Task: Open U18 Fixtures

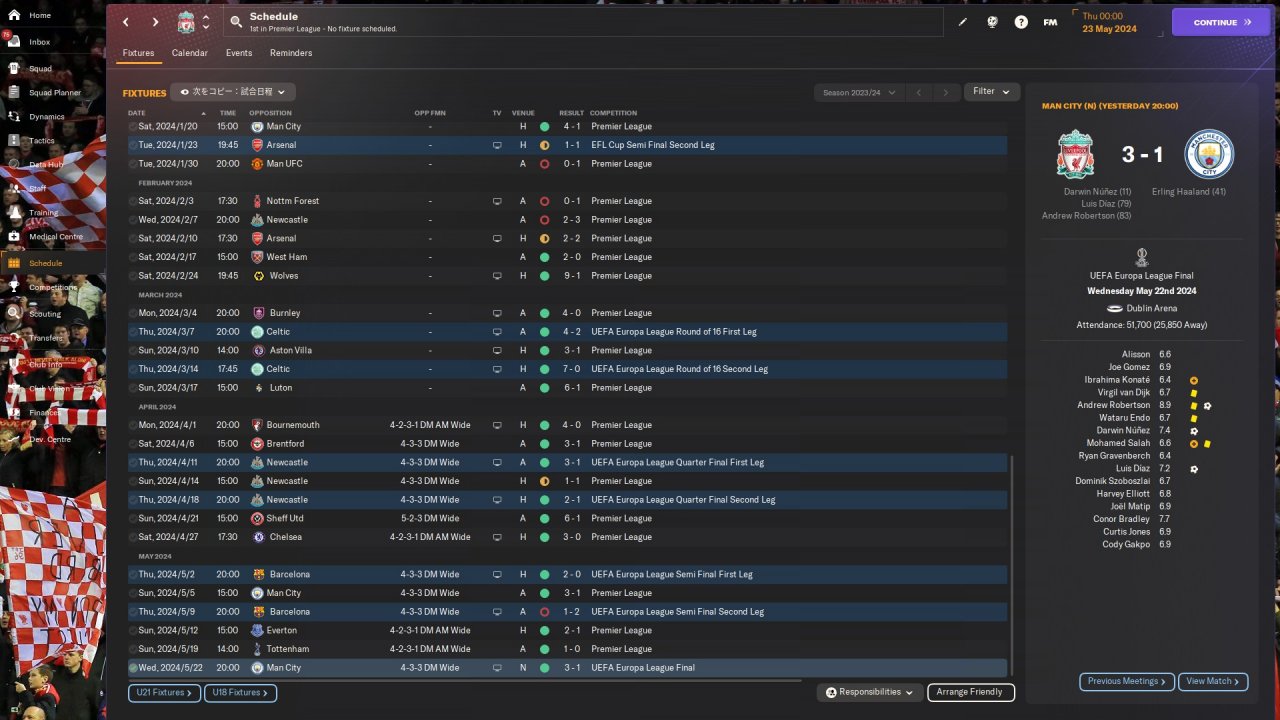Action: pos(240,692)
